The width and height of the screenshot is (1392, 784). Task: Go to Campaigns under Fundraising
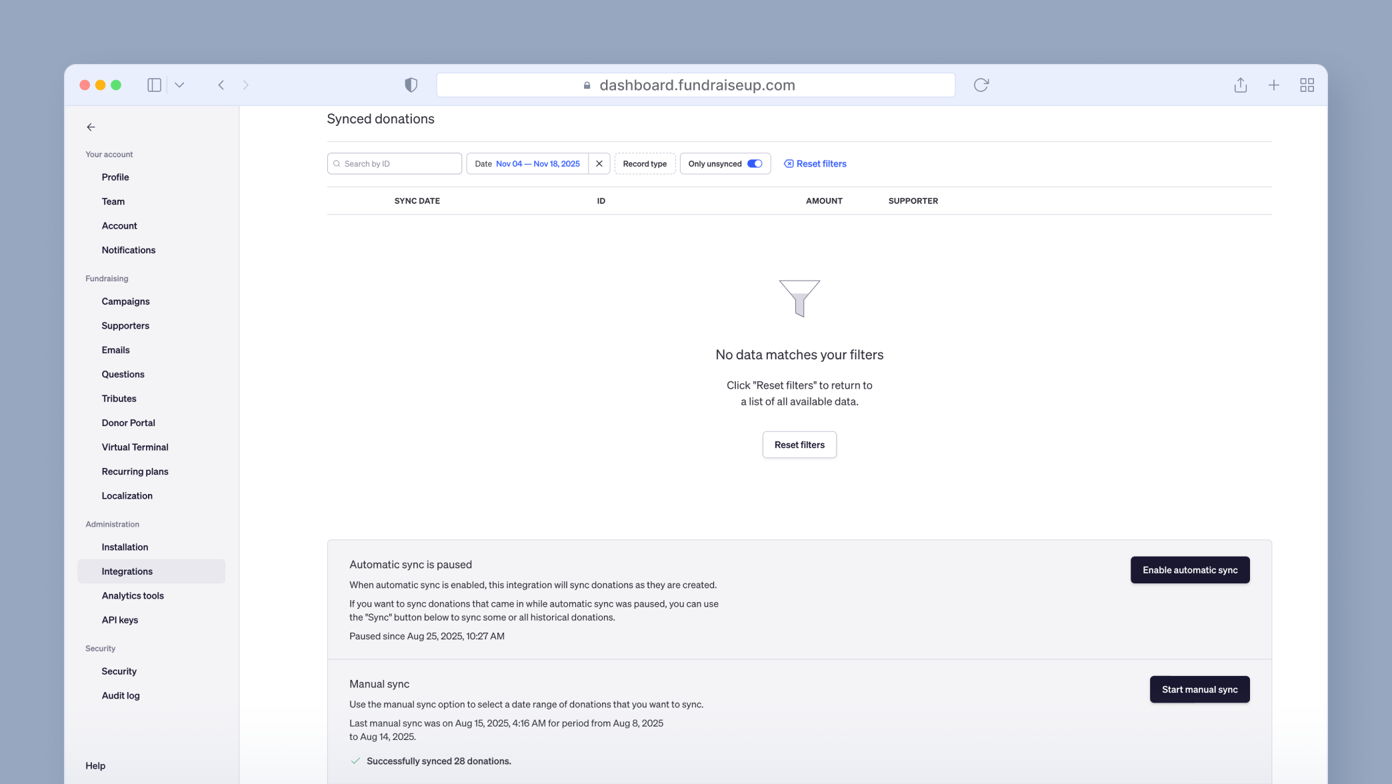pyautogui.click(x=125, y=301)
